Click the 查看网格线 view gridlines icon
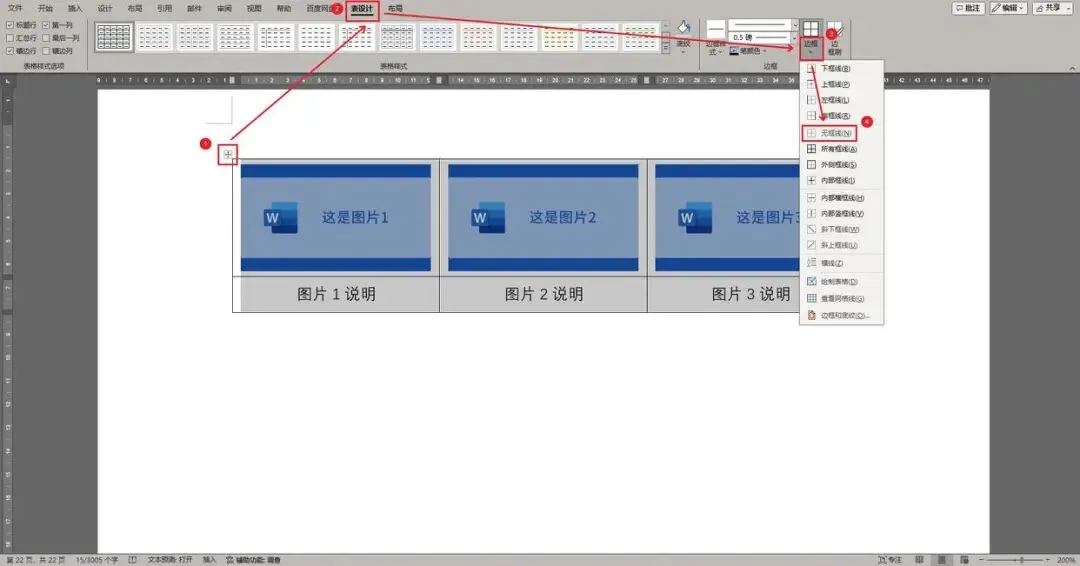Screen dimensions: 1080x566 811,298
